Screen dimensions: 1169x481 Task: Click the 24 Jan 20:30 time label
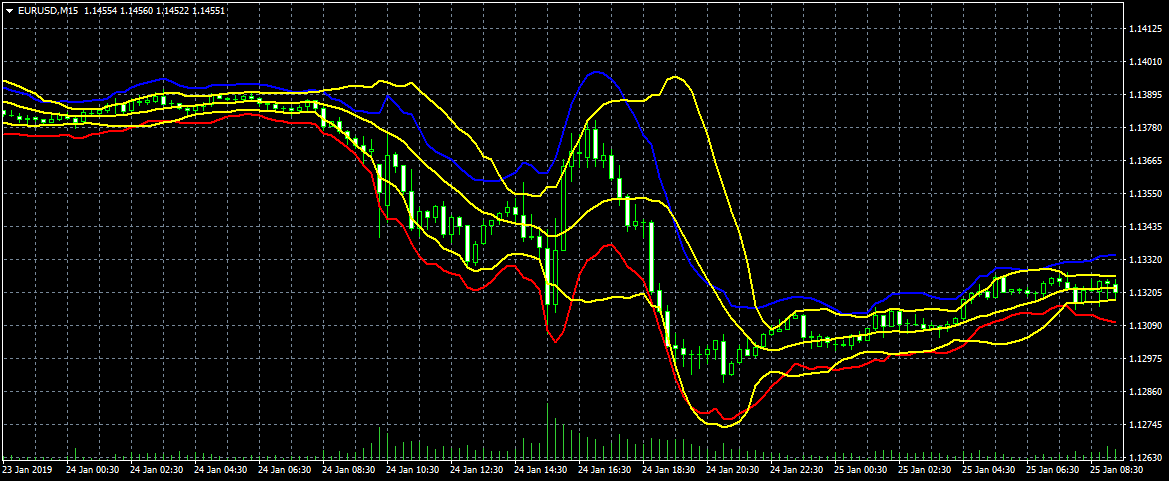click(734, 471)
